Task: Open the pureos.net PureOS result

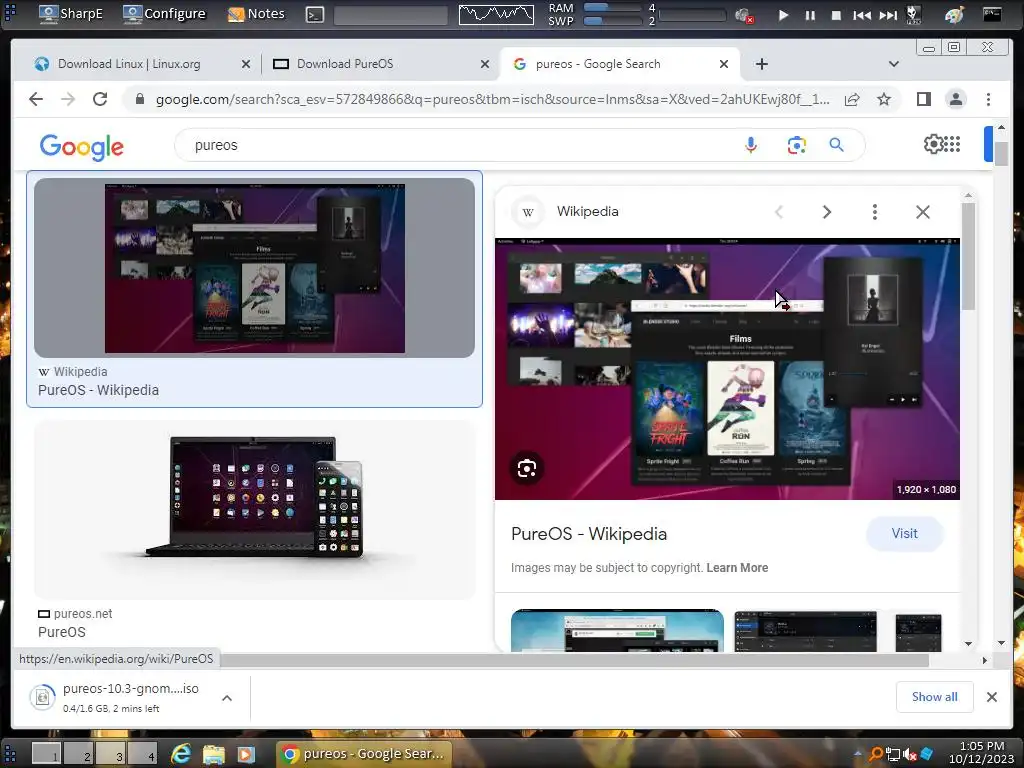Action: click(61, 632)
